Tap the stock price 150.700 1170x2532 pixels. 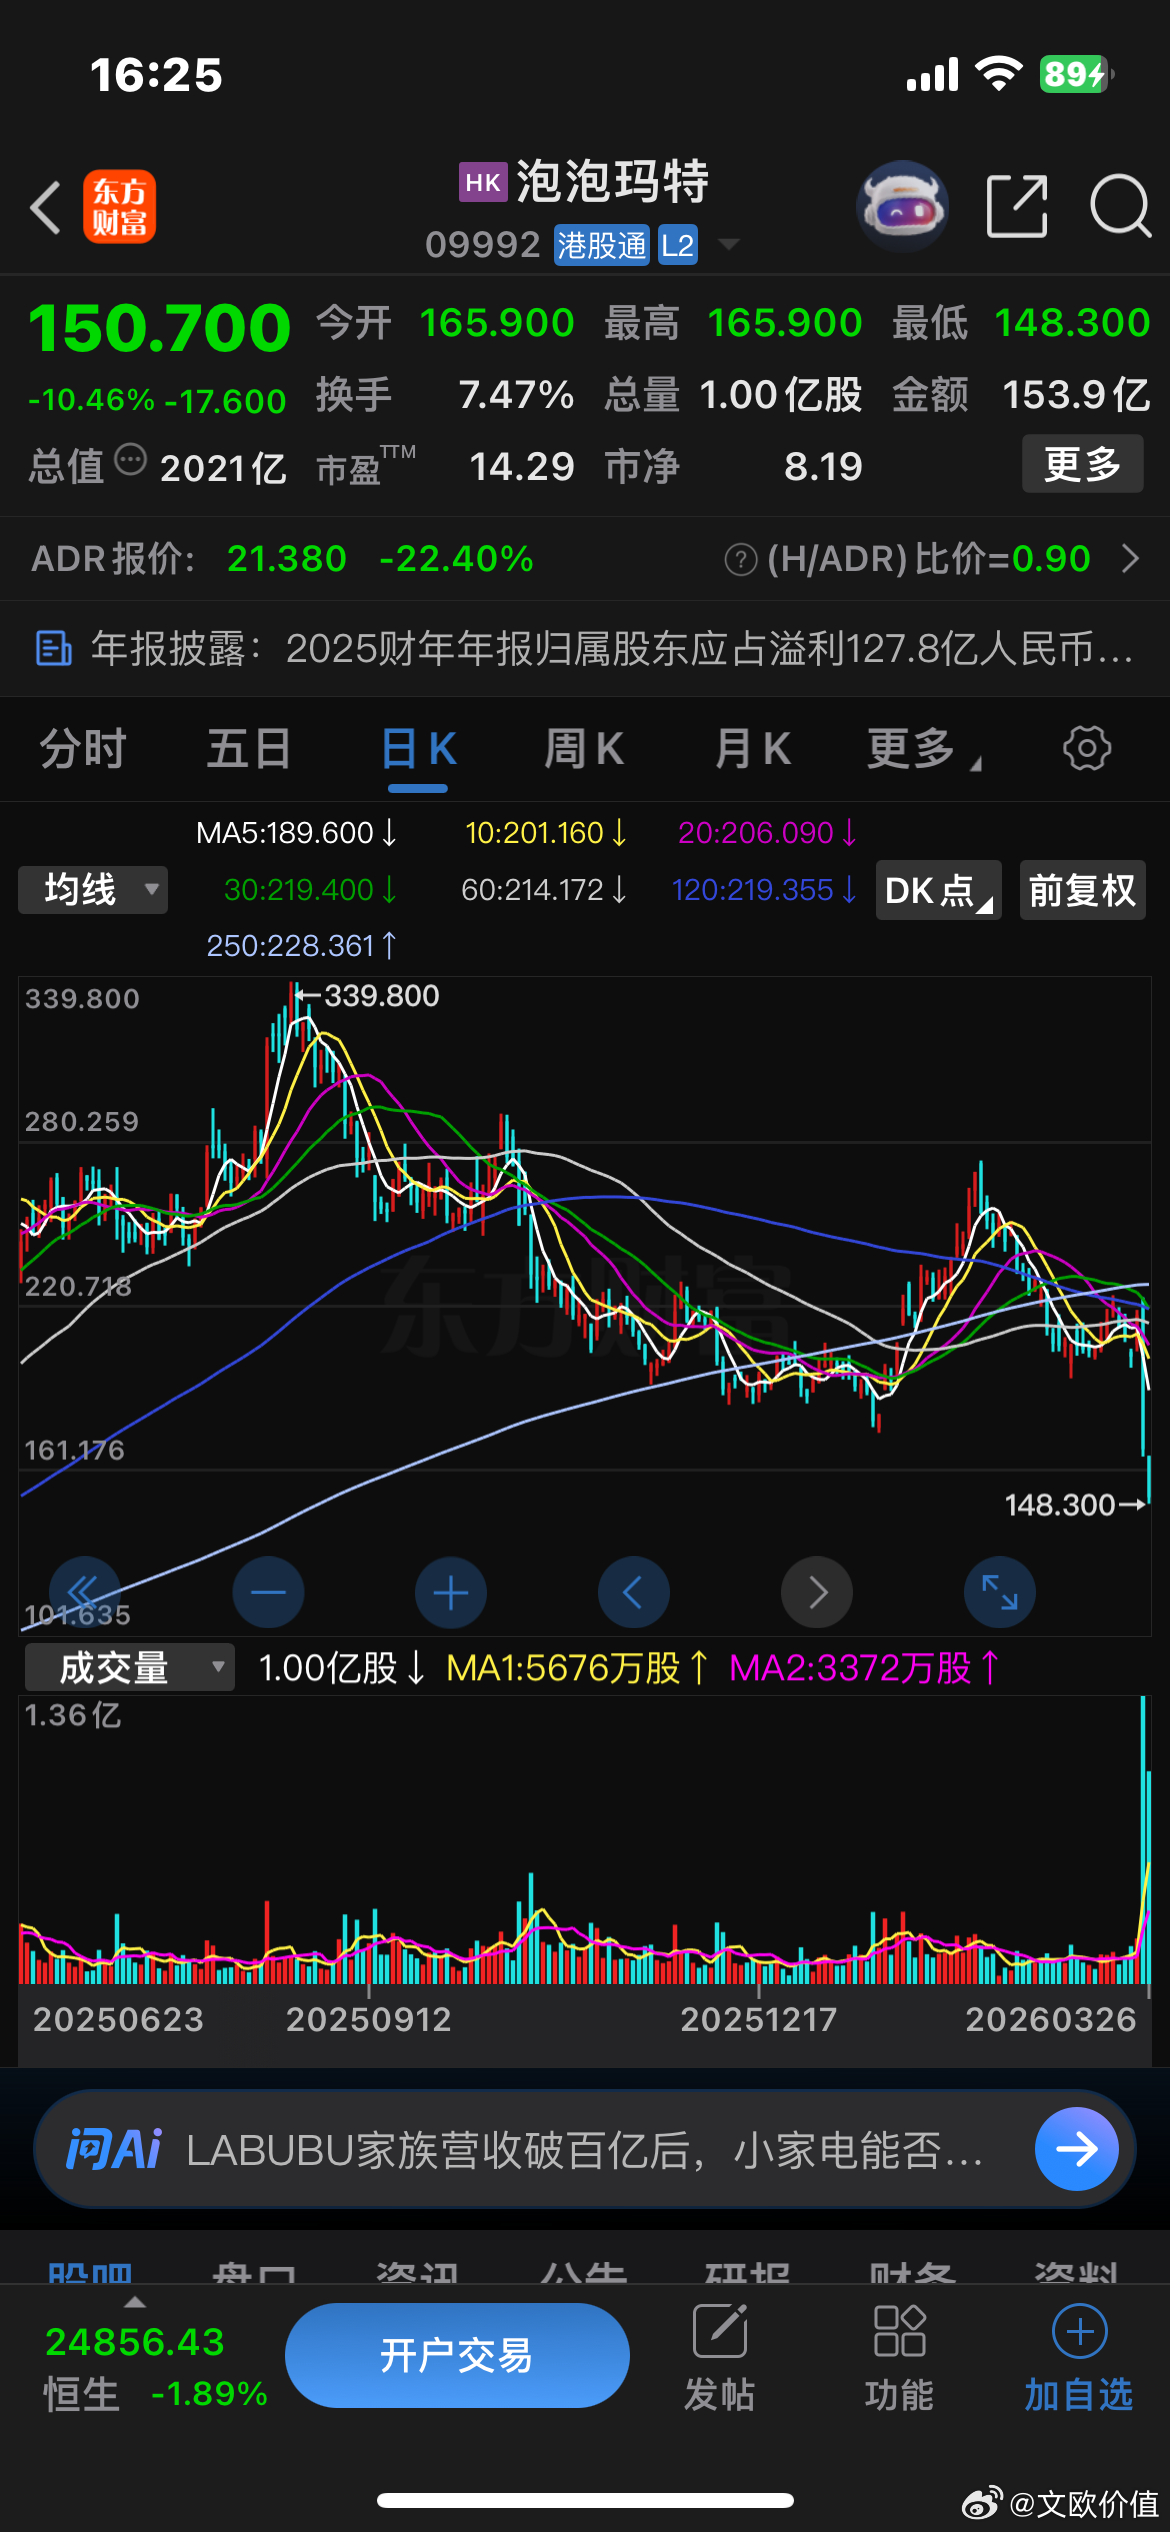(x=160, y=329)
